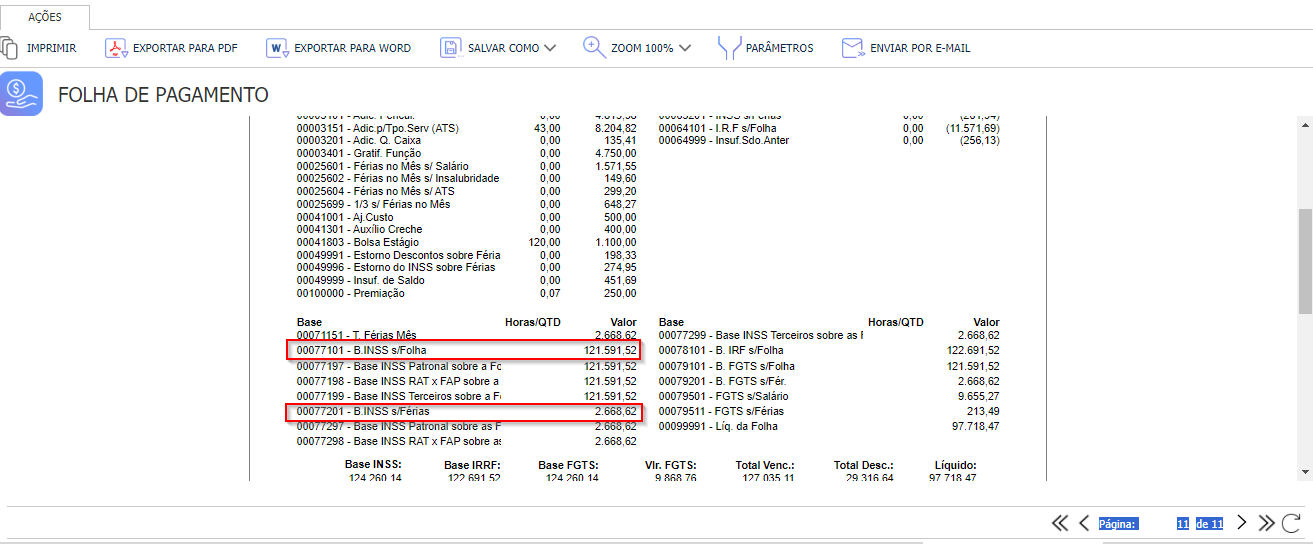Image resolution: width=1313 pixels, height=544 pixels.
Task: Click row 00079201 - B. FGTS s/Fér.
Action: point(829,381)
